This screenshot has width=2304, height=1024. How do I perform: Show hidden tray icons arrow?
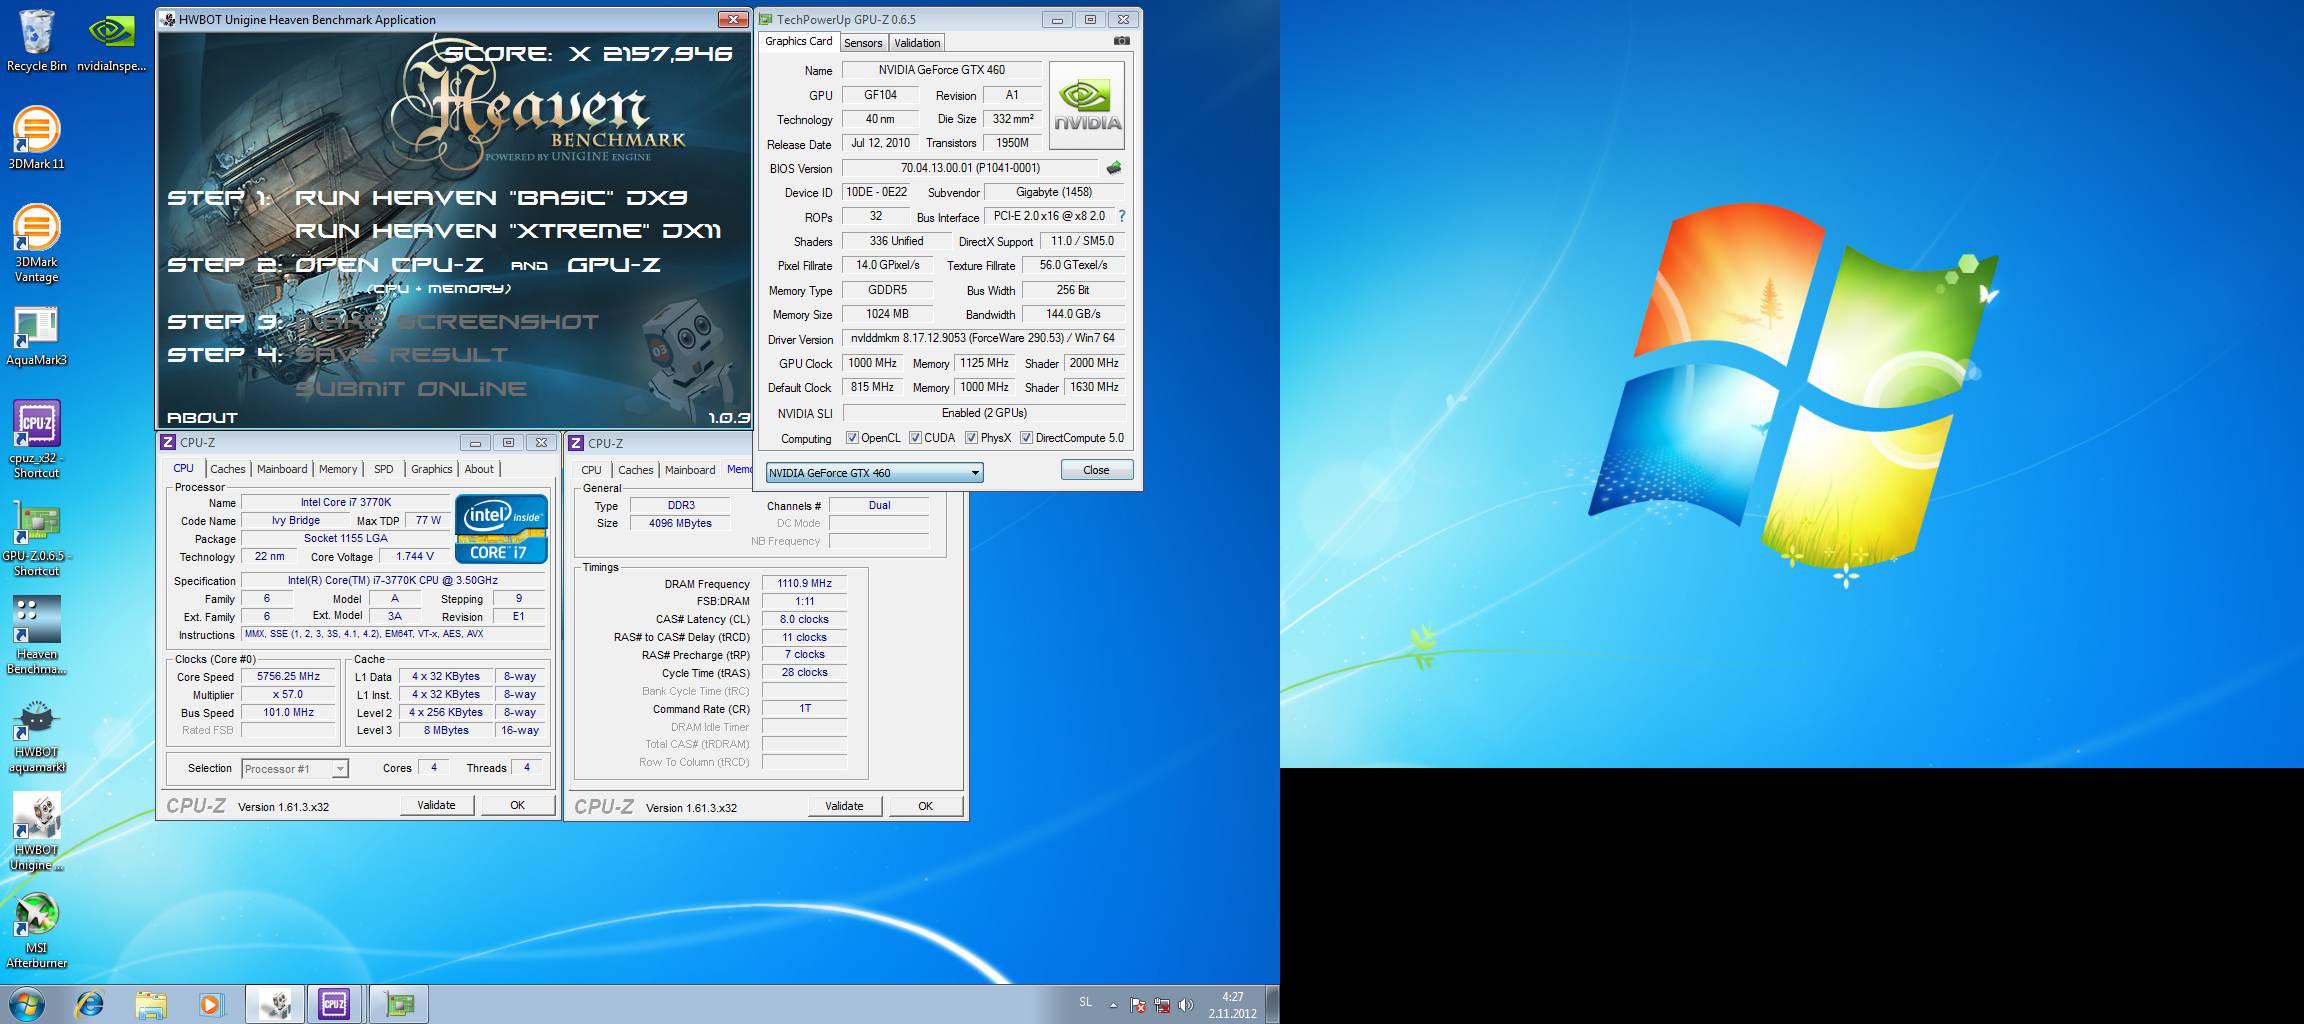coord(1113,1005)
